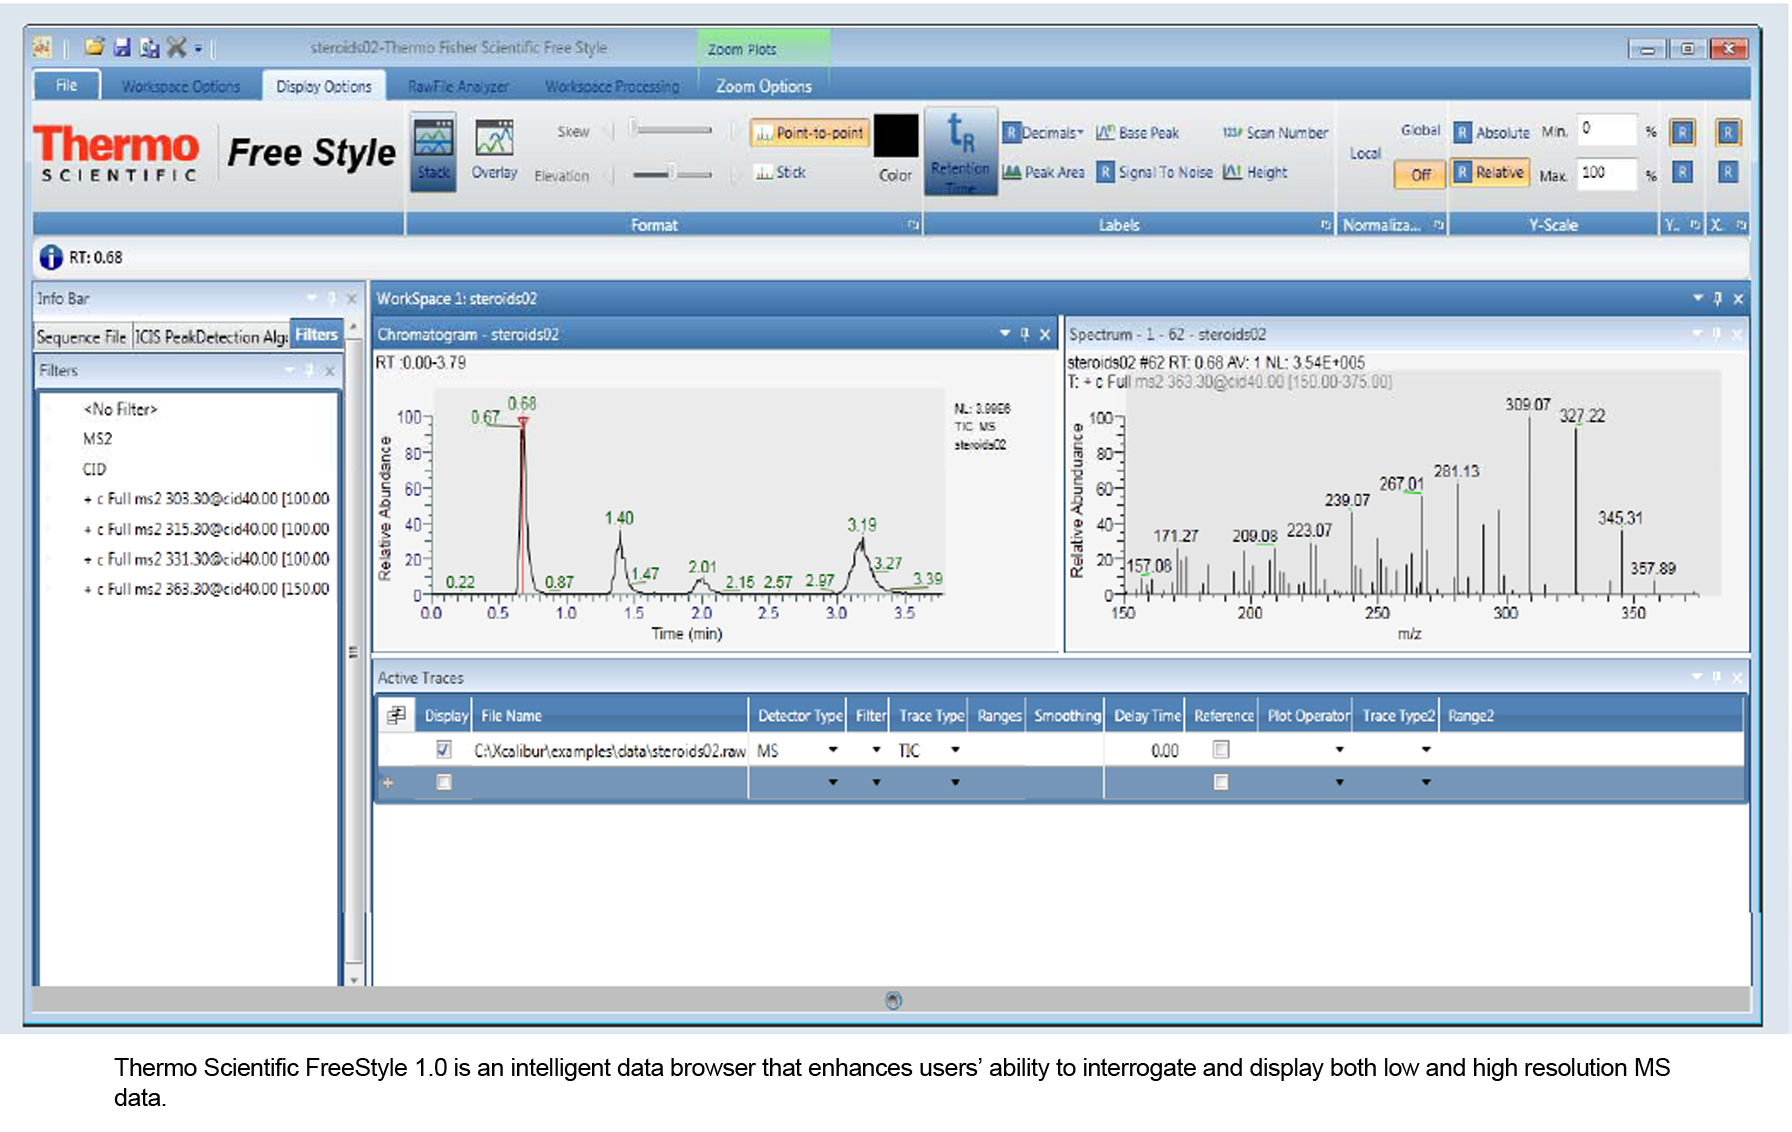Image resolution: width=1792 pixels, height=1132 pixels.
Task: Set Y-Scale to Absolute
Action: point(1491,132)
